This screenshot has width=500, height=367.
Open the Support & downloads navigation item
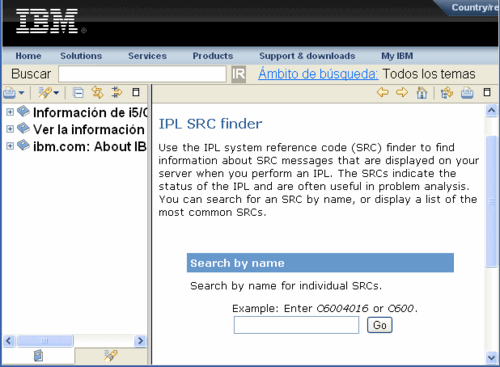307,56
